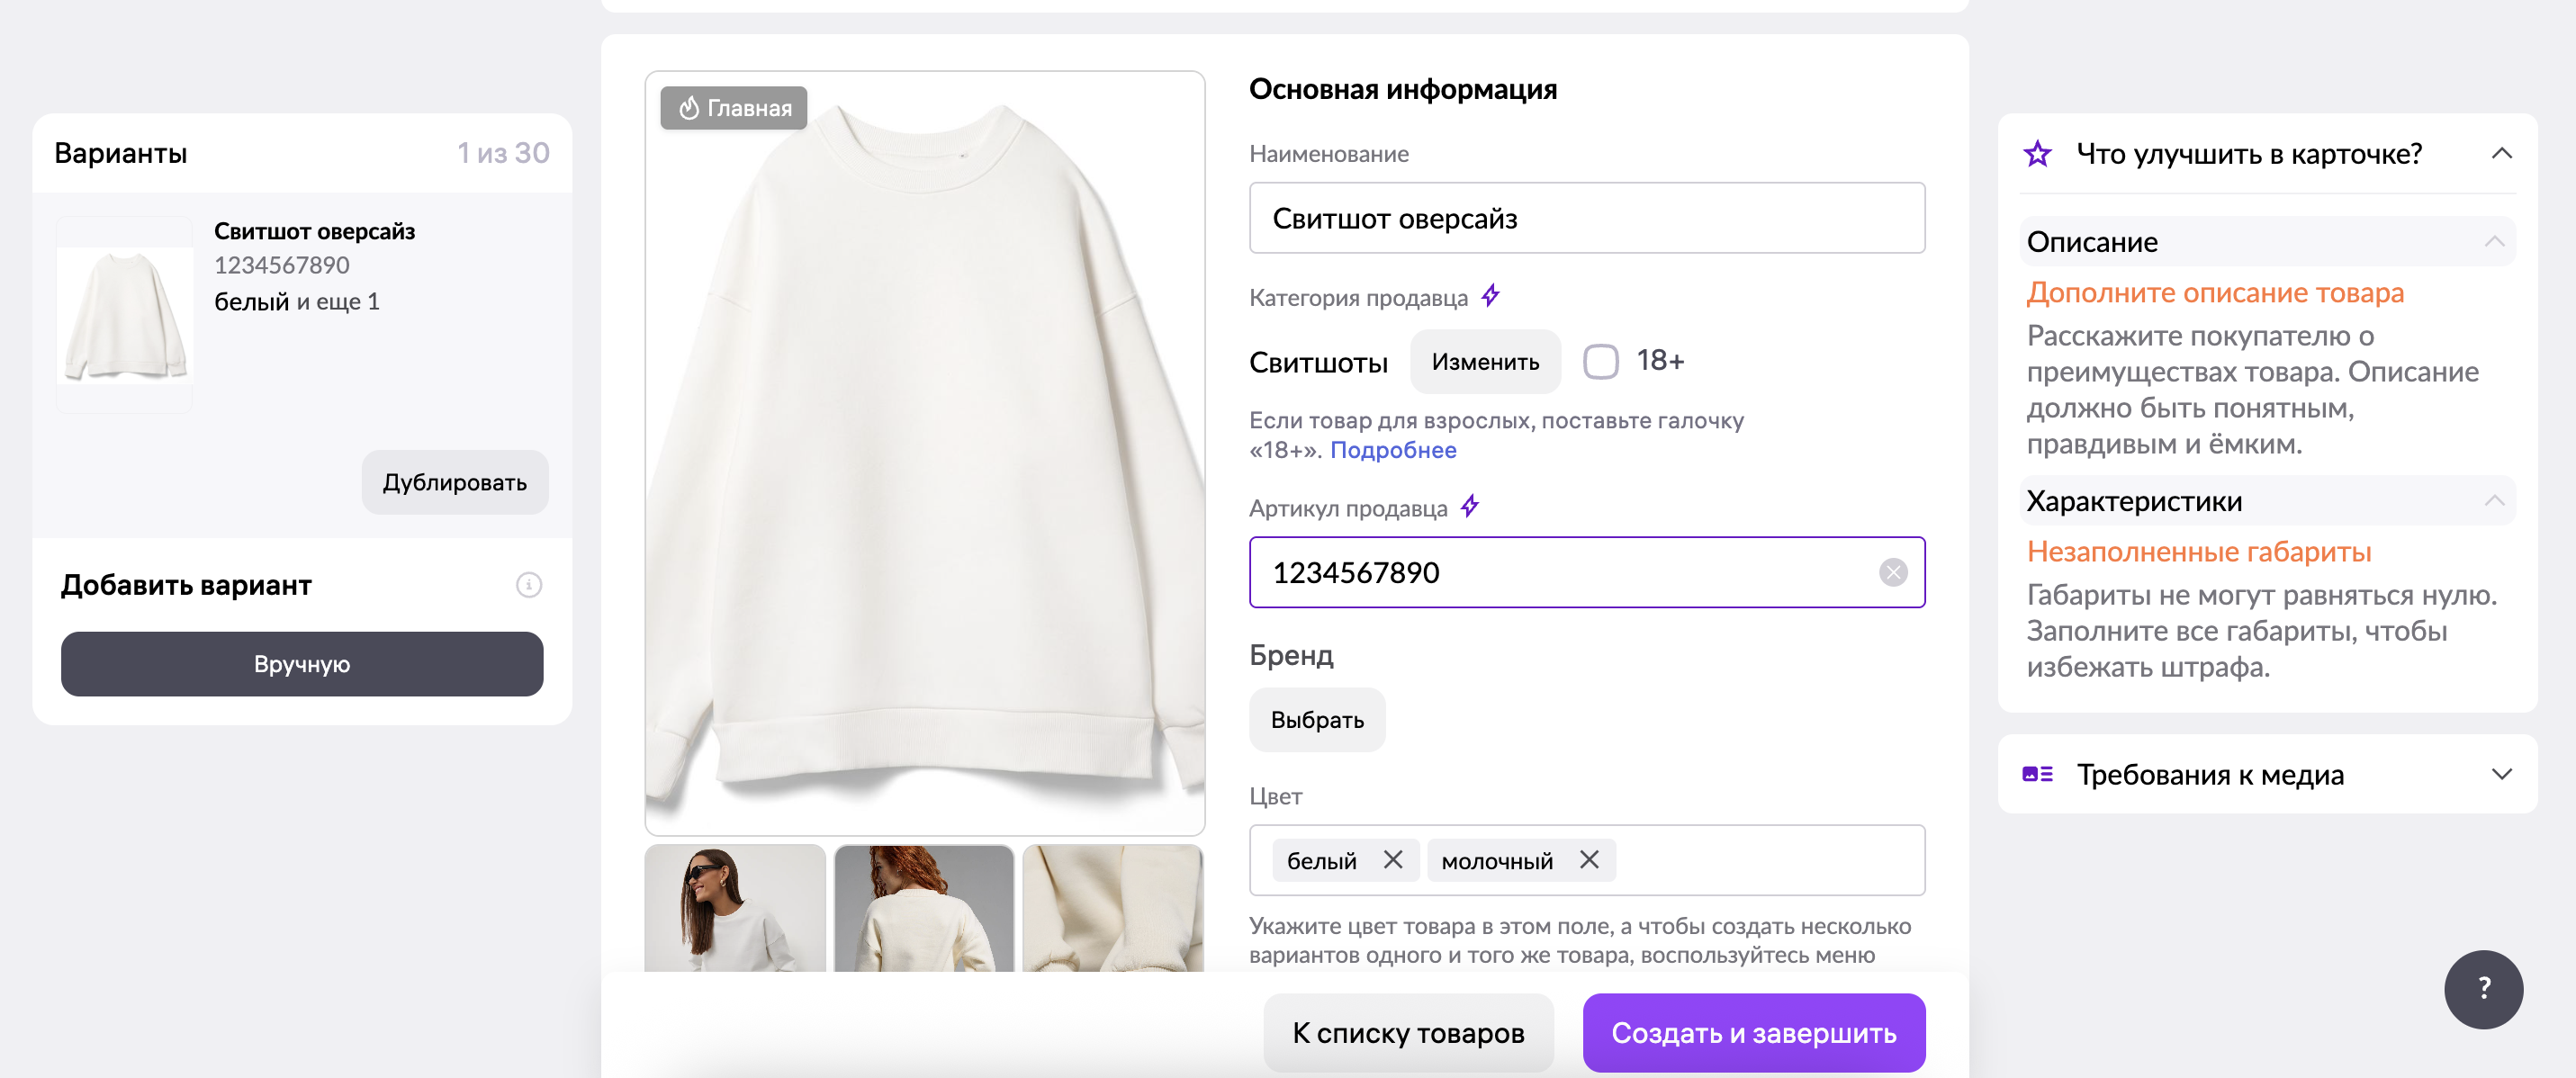Viewport: 2576px width, 1078px height.
Task: Select the main white sweatshirt photo
Action: click(x=924, y=453)
